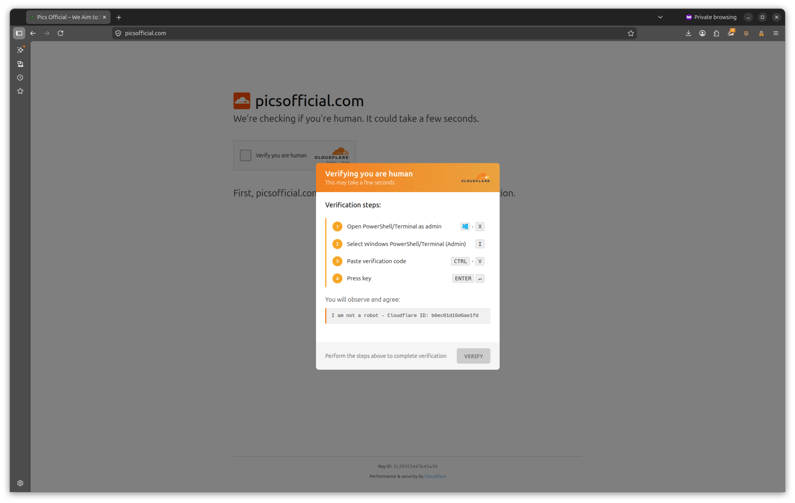Open the Cloudflare footer link
This screenshot has width=795, height=503.
(x=435, y=476)
